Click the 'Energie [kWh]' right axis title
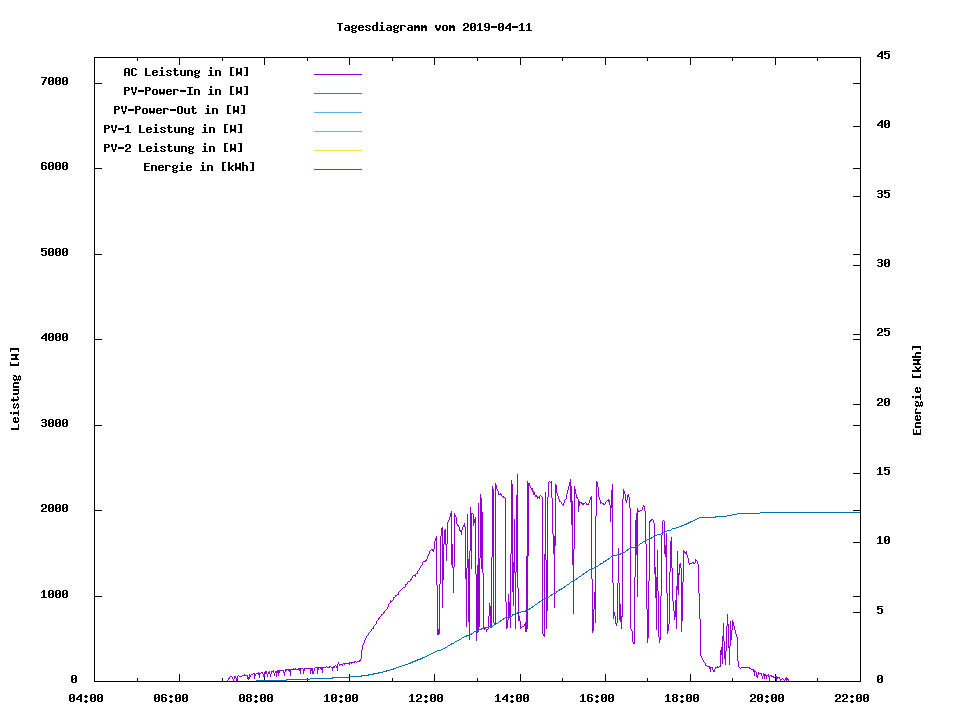This screenshot has width=960, height=720. point(917,390)
